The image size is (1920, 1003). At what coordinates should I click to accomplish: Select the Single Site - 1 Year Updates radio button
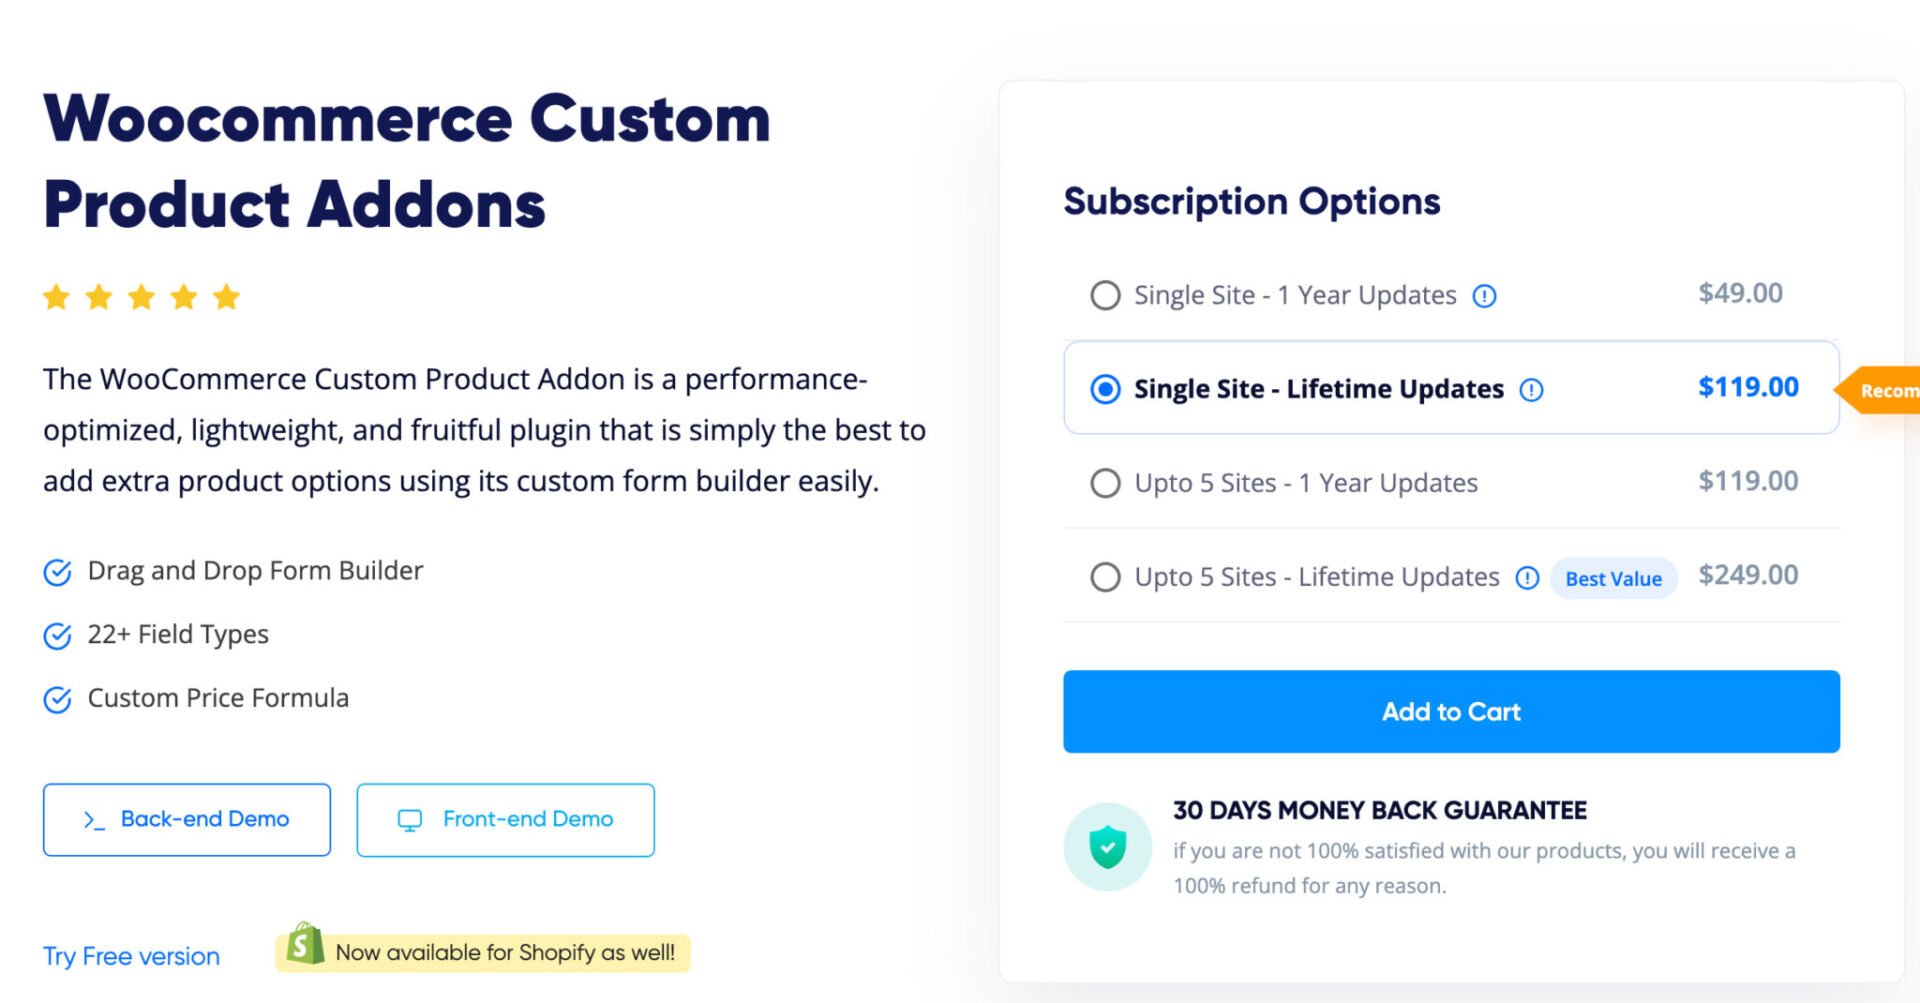coord(1105,295)
